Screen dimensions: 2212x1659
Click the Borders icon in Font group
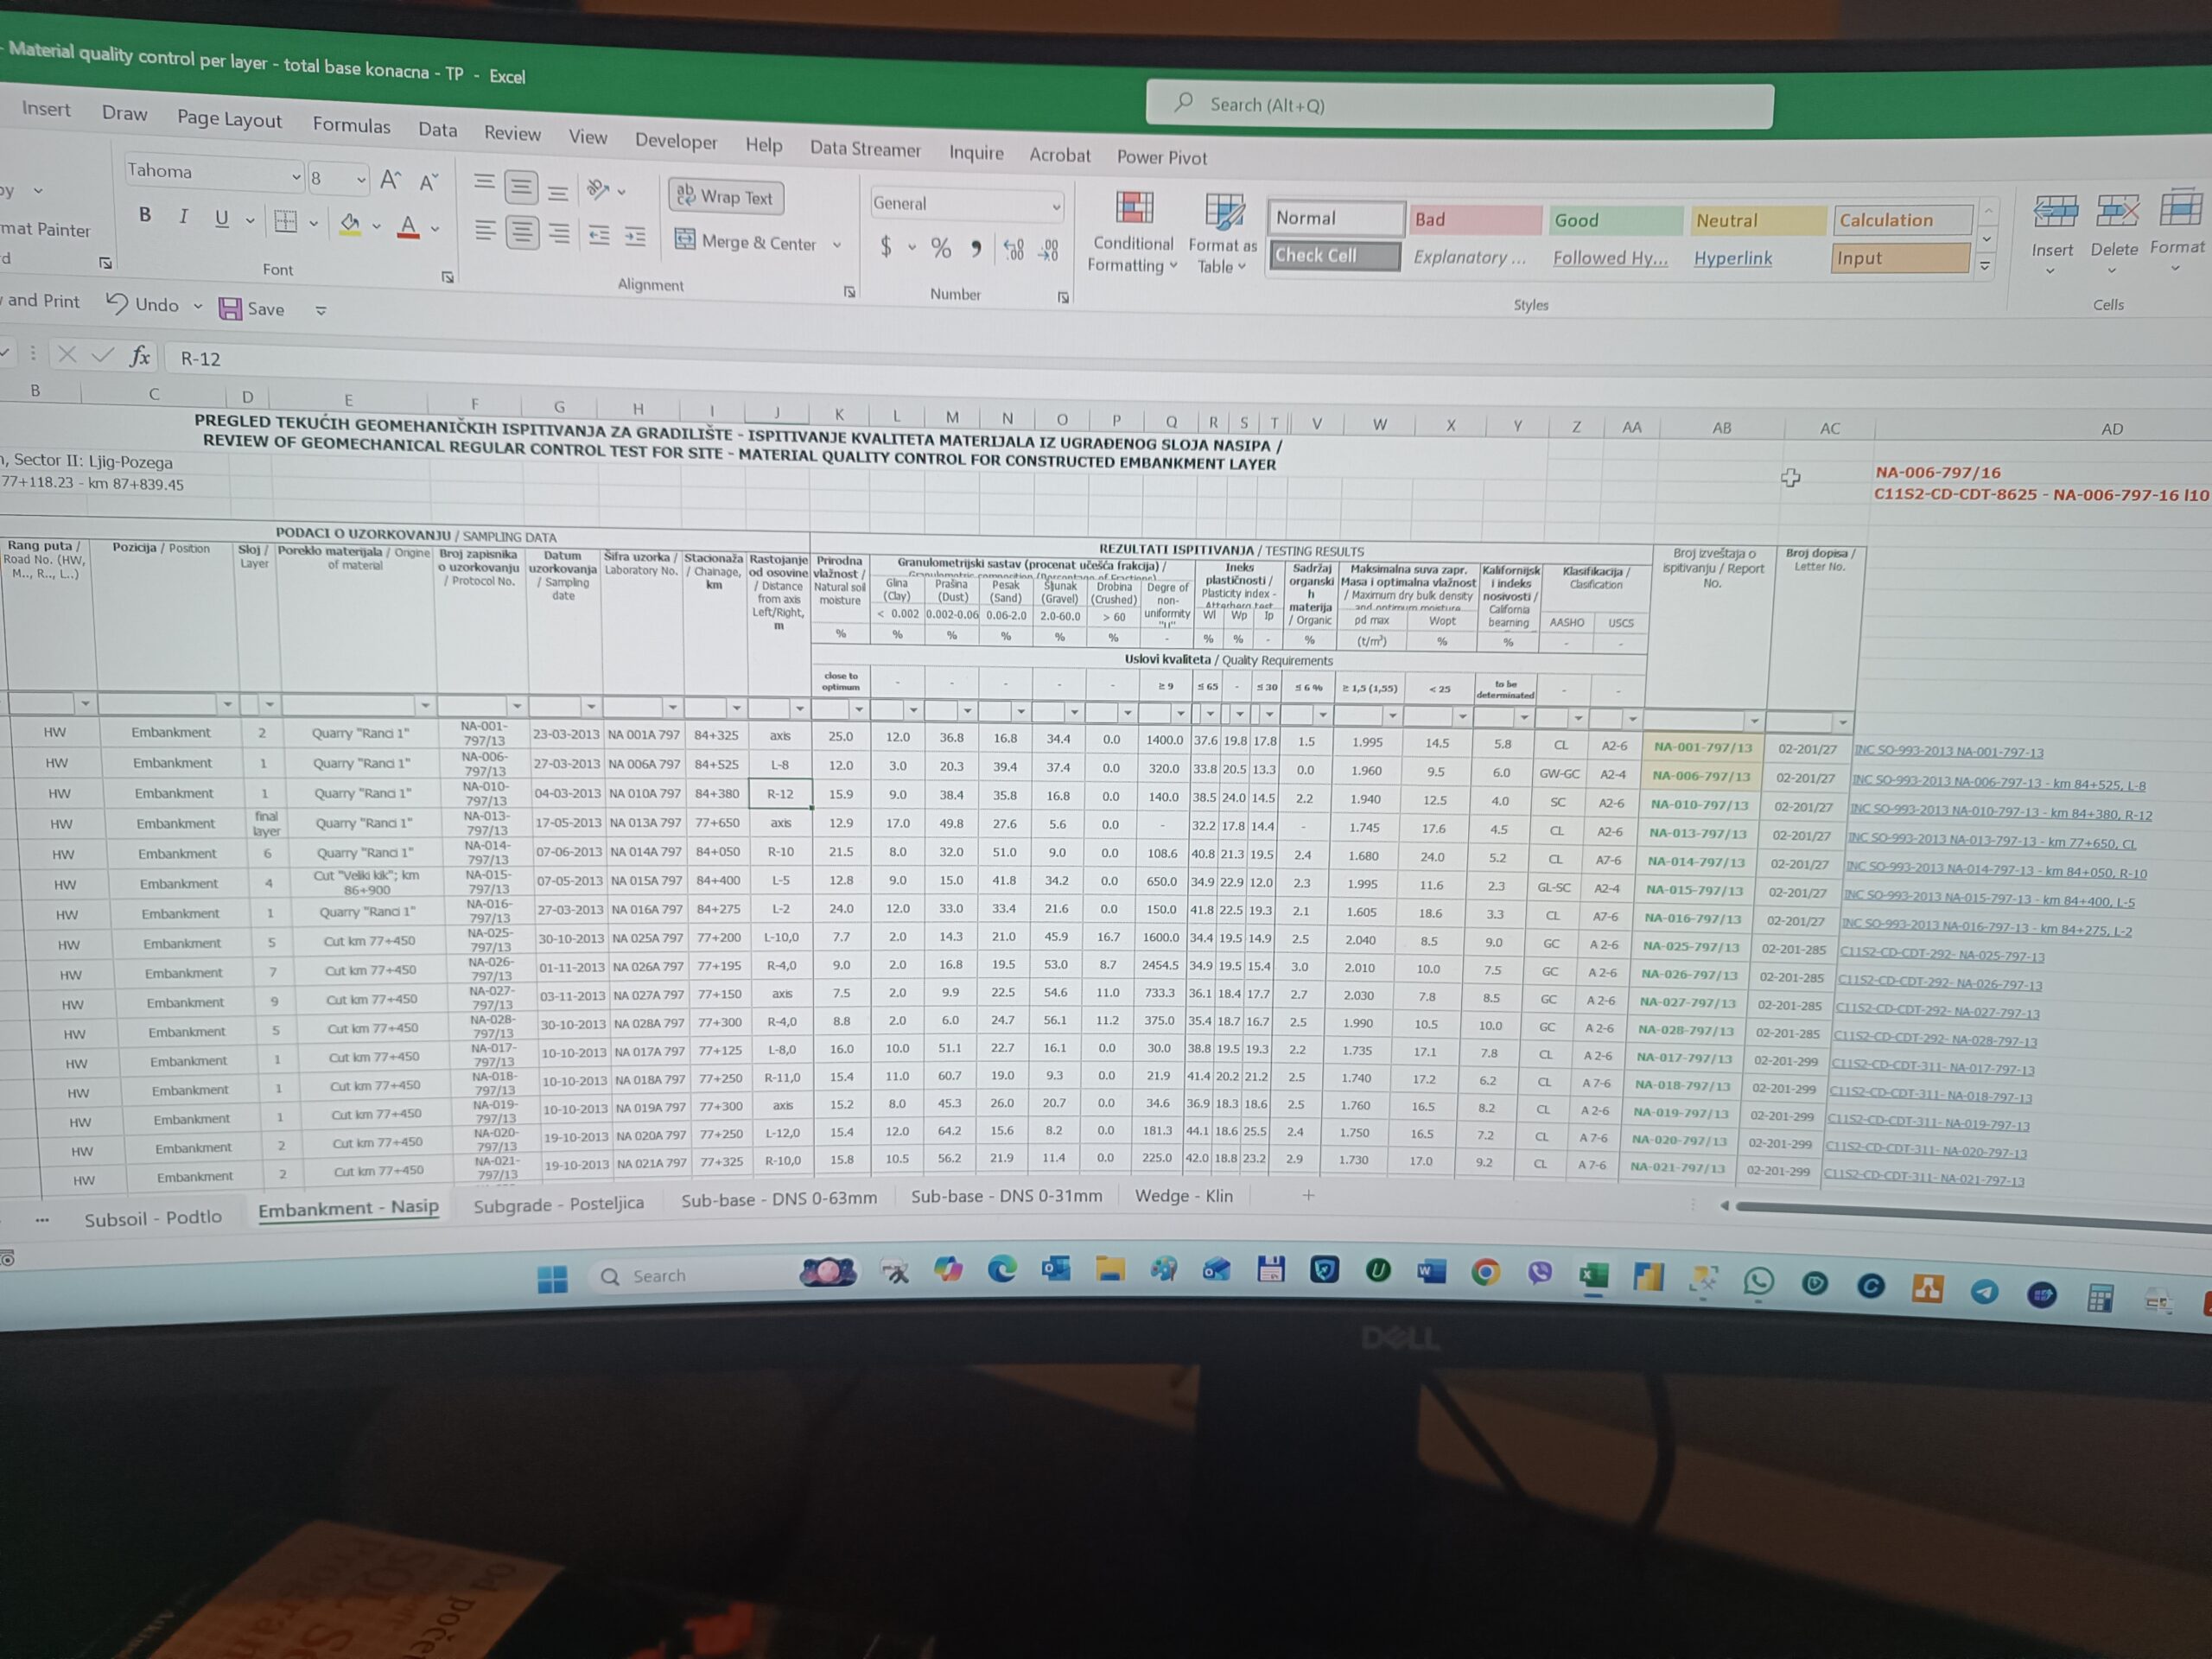click(x=285, y=221)
